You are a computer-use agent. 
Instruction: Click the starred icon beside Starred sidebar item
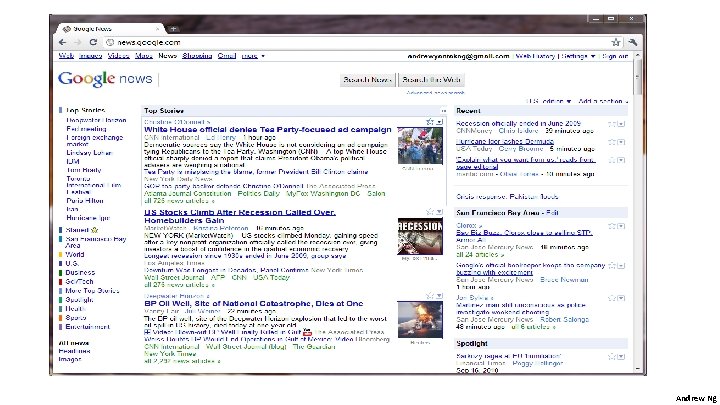pyautogui.click(x=95, y=230)
